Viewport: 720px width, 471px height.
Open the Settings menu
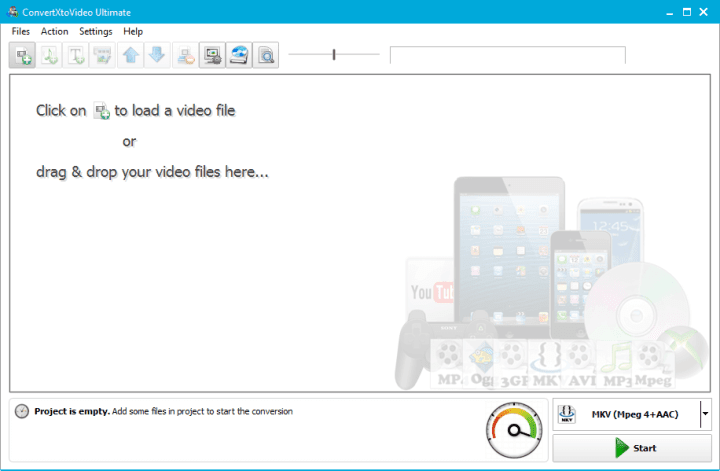tap(96, 31)
